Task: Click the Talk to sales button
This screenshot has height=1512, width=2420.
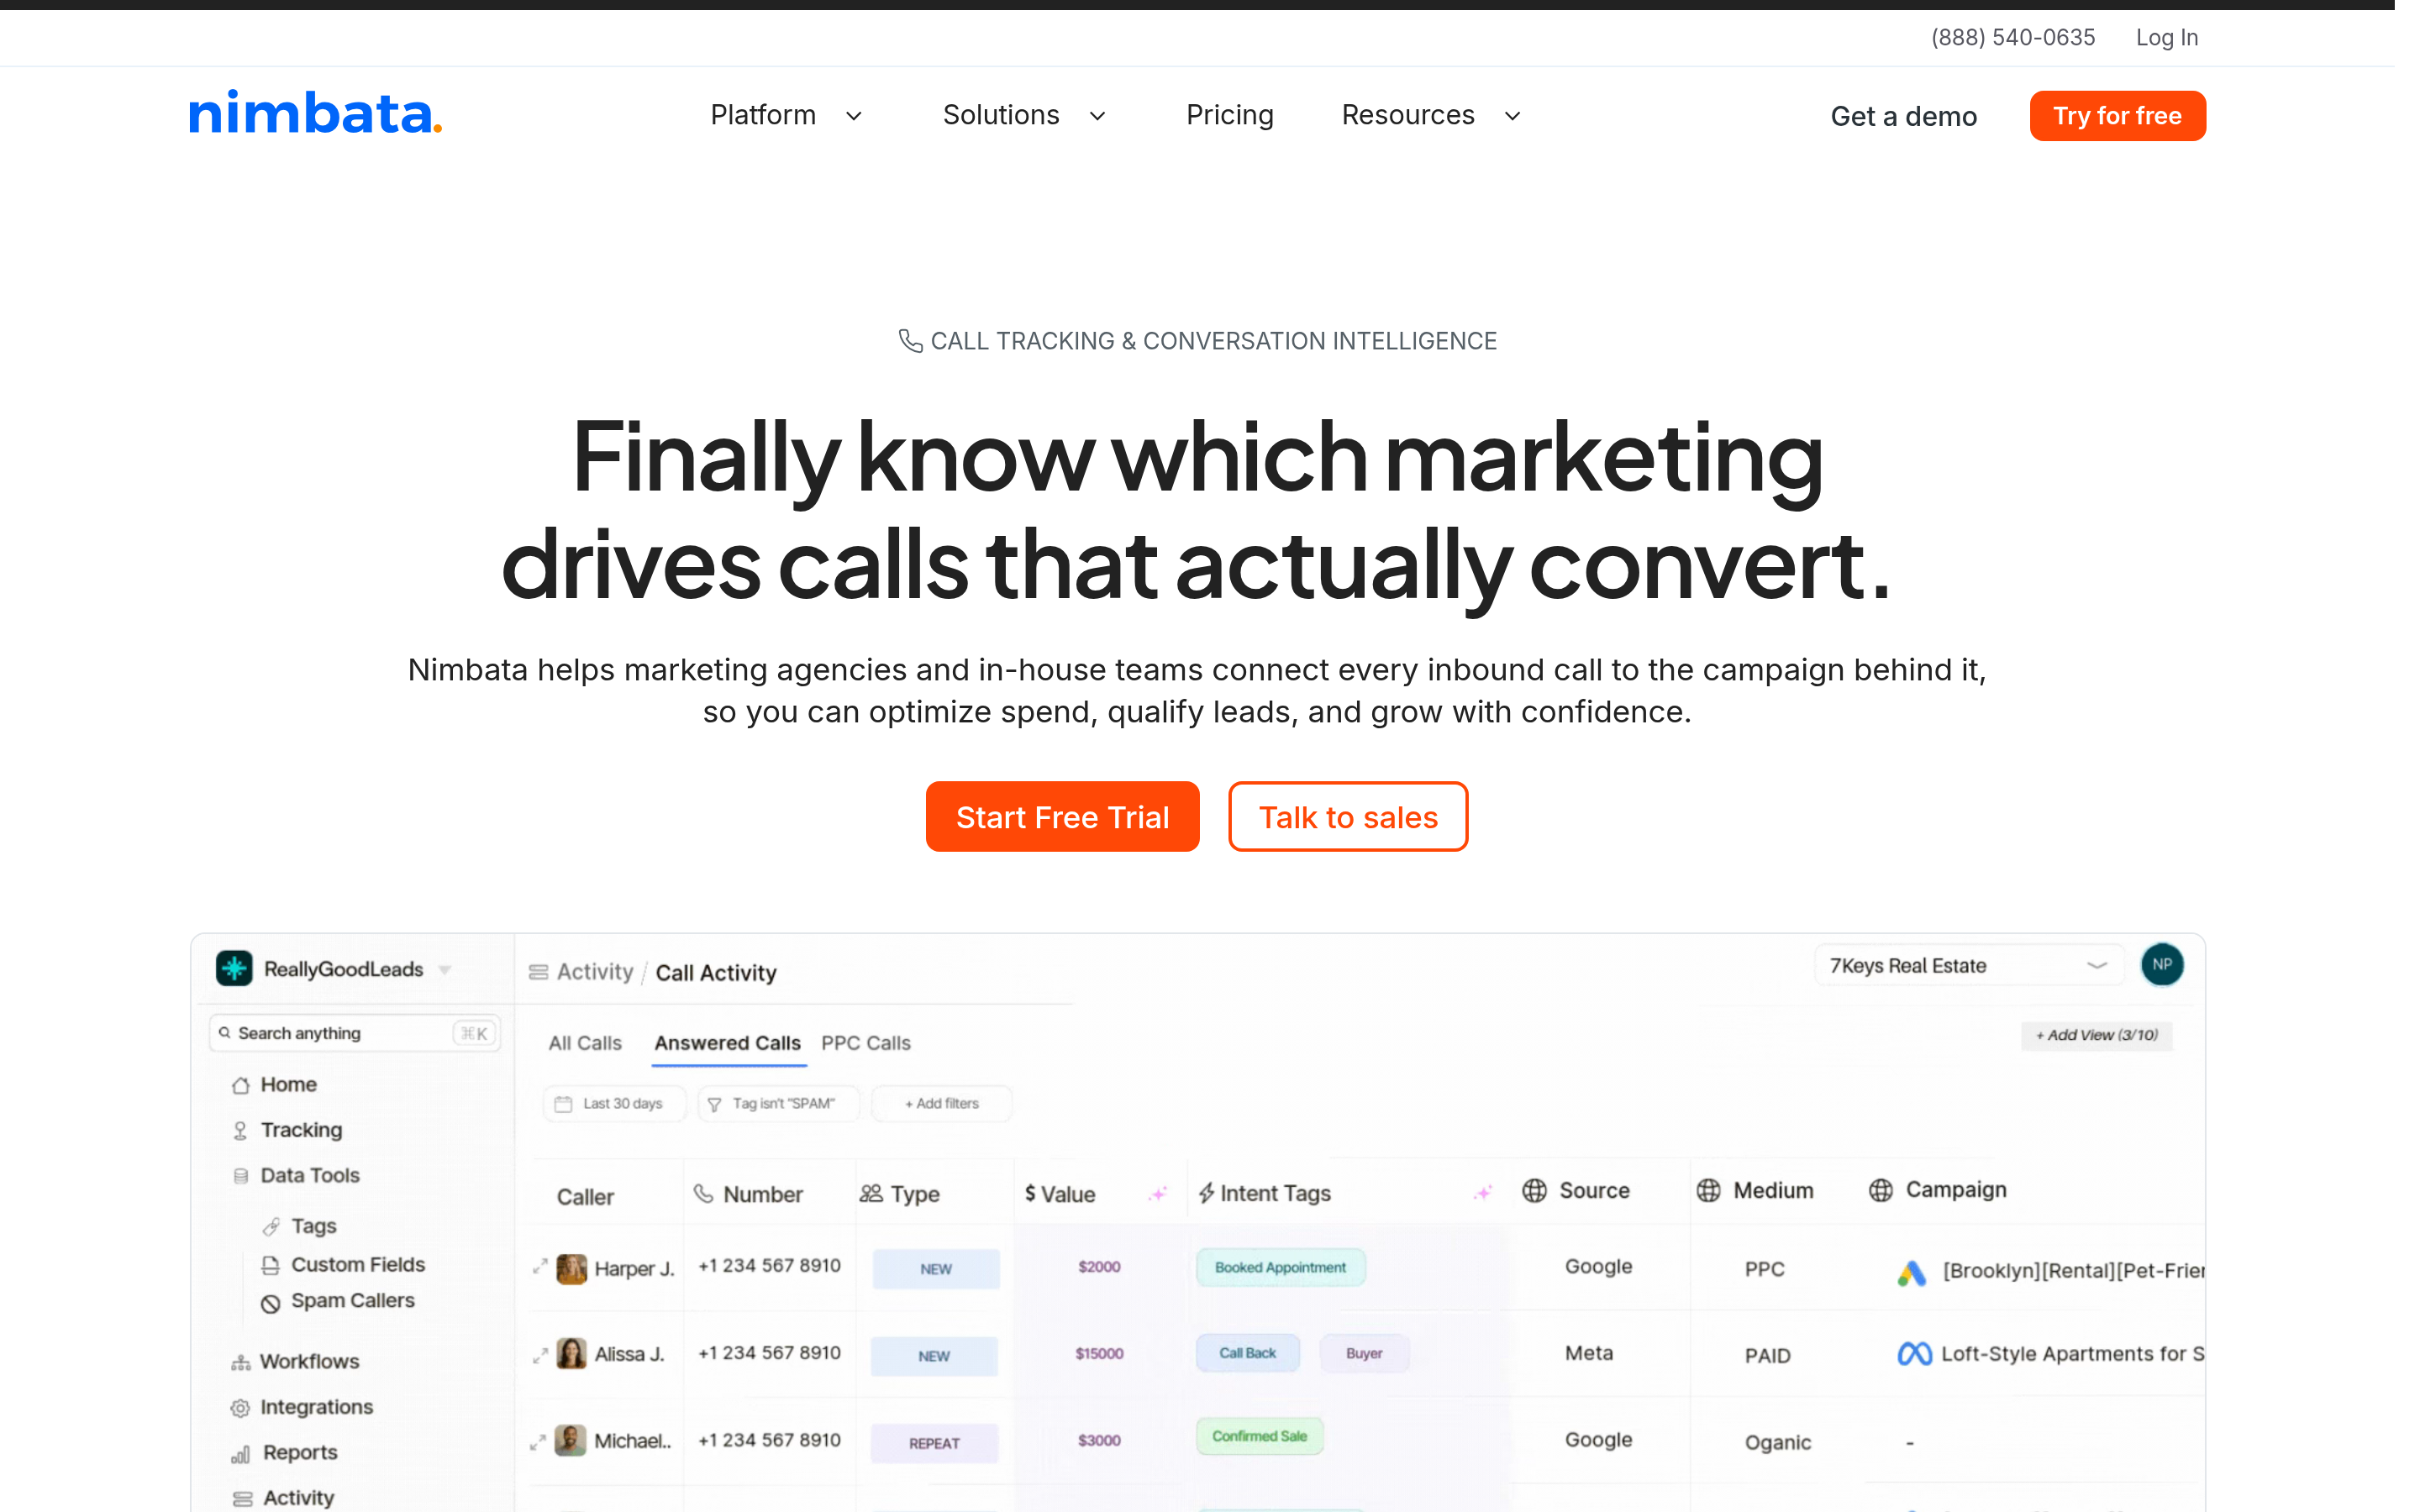Action: 1348,816
